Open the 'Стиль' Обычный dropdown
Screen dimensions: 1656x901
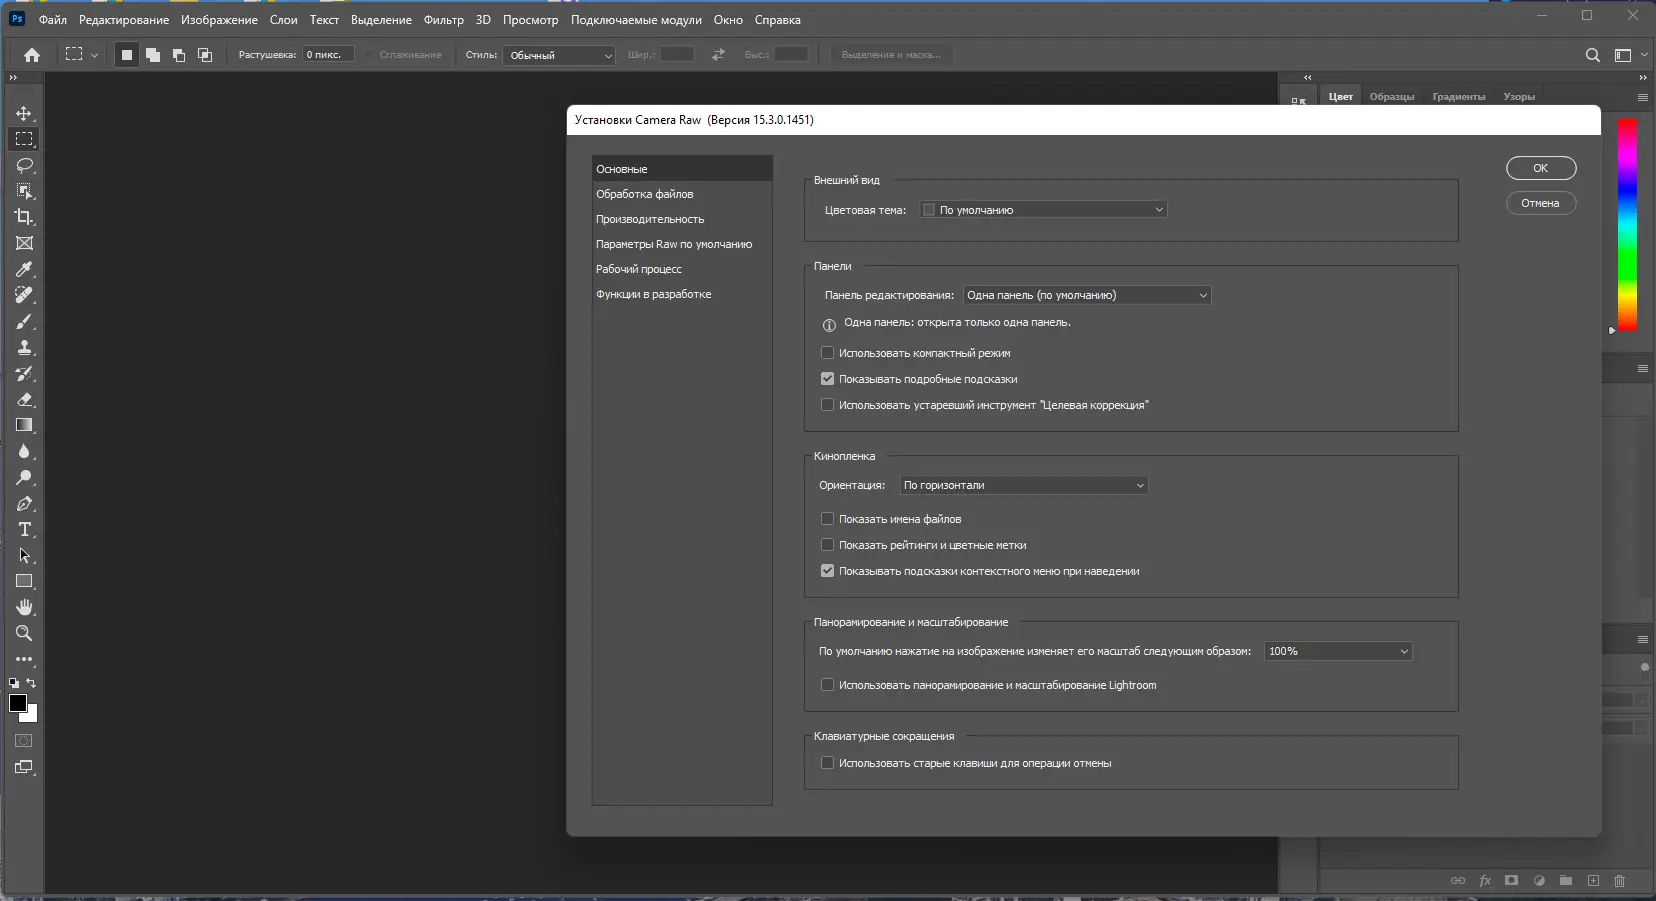[x=558, y=55]
